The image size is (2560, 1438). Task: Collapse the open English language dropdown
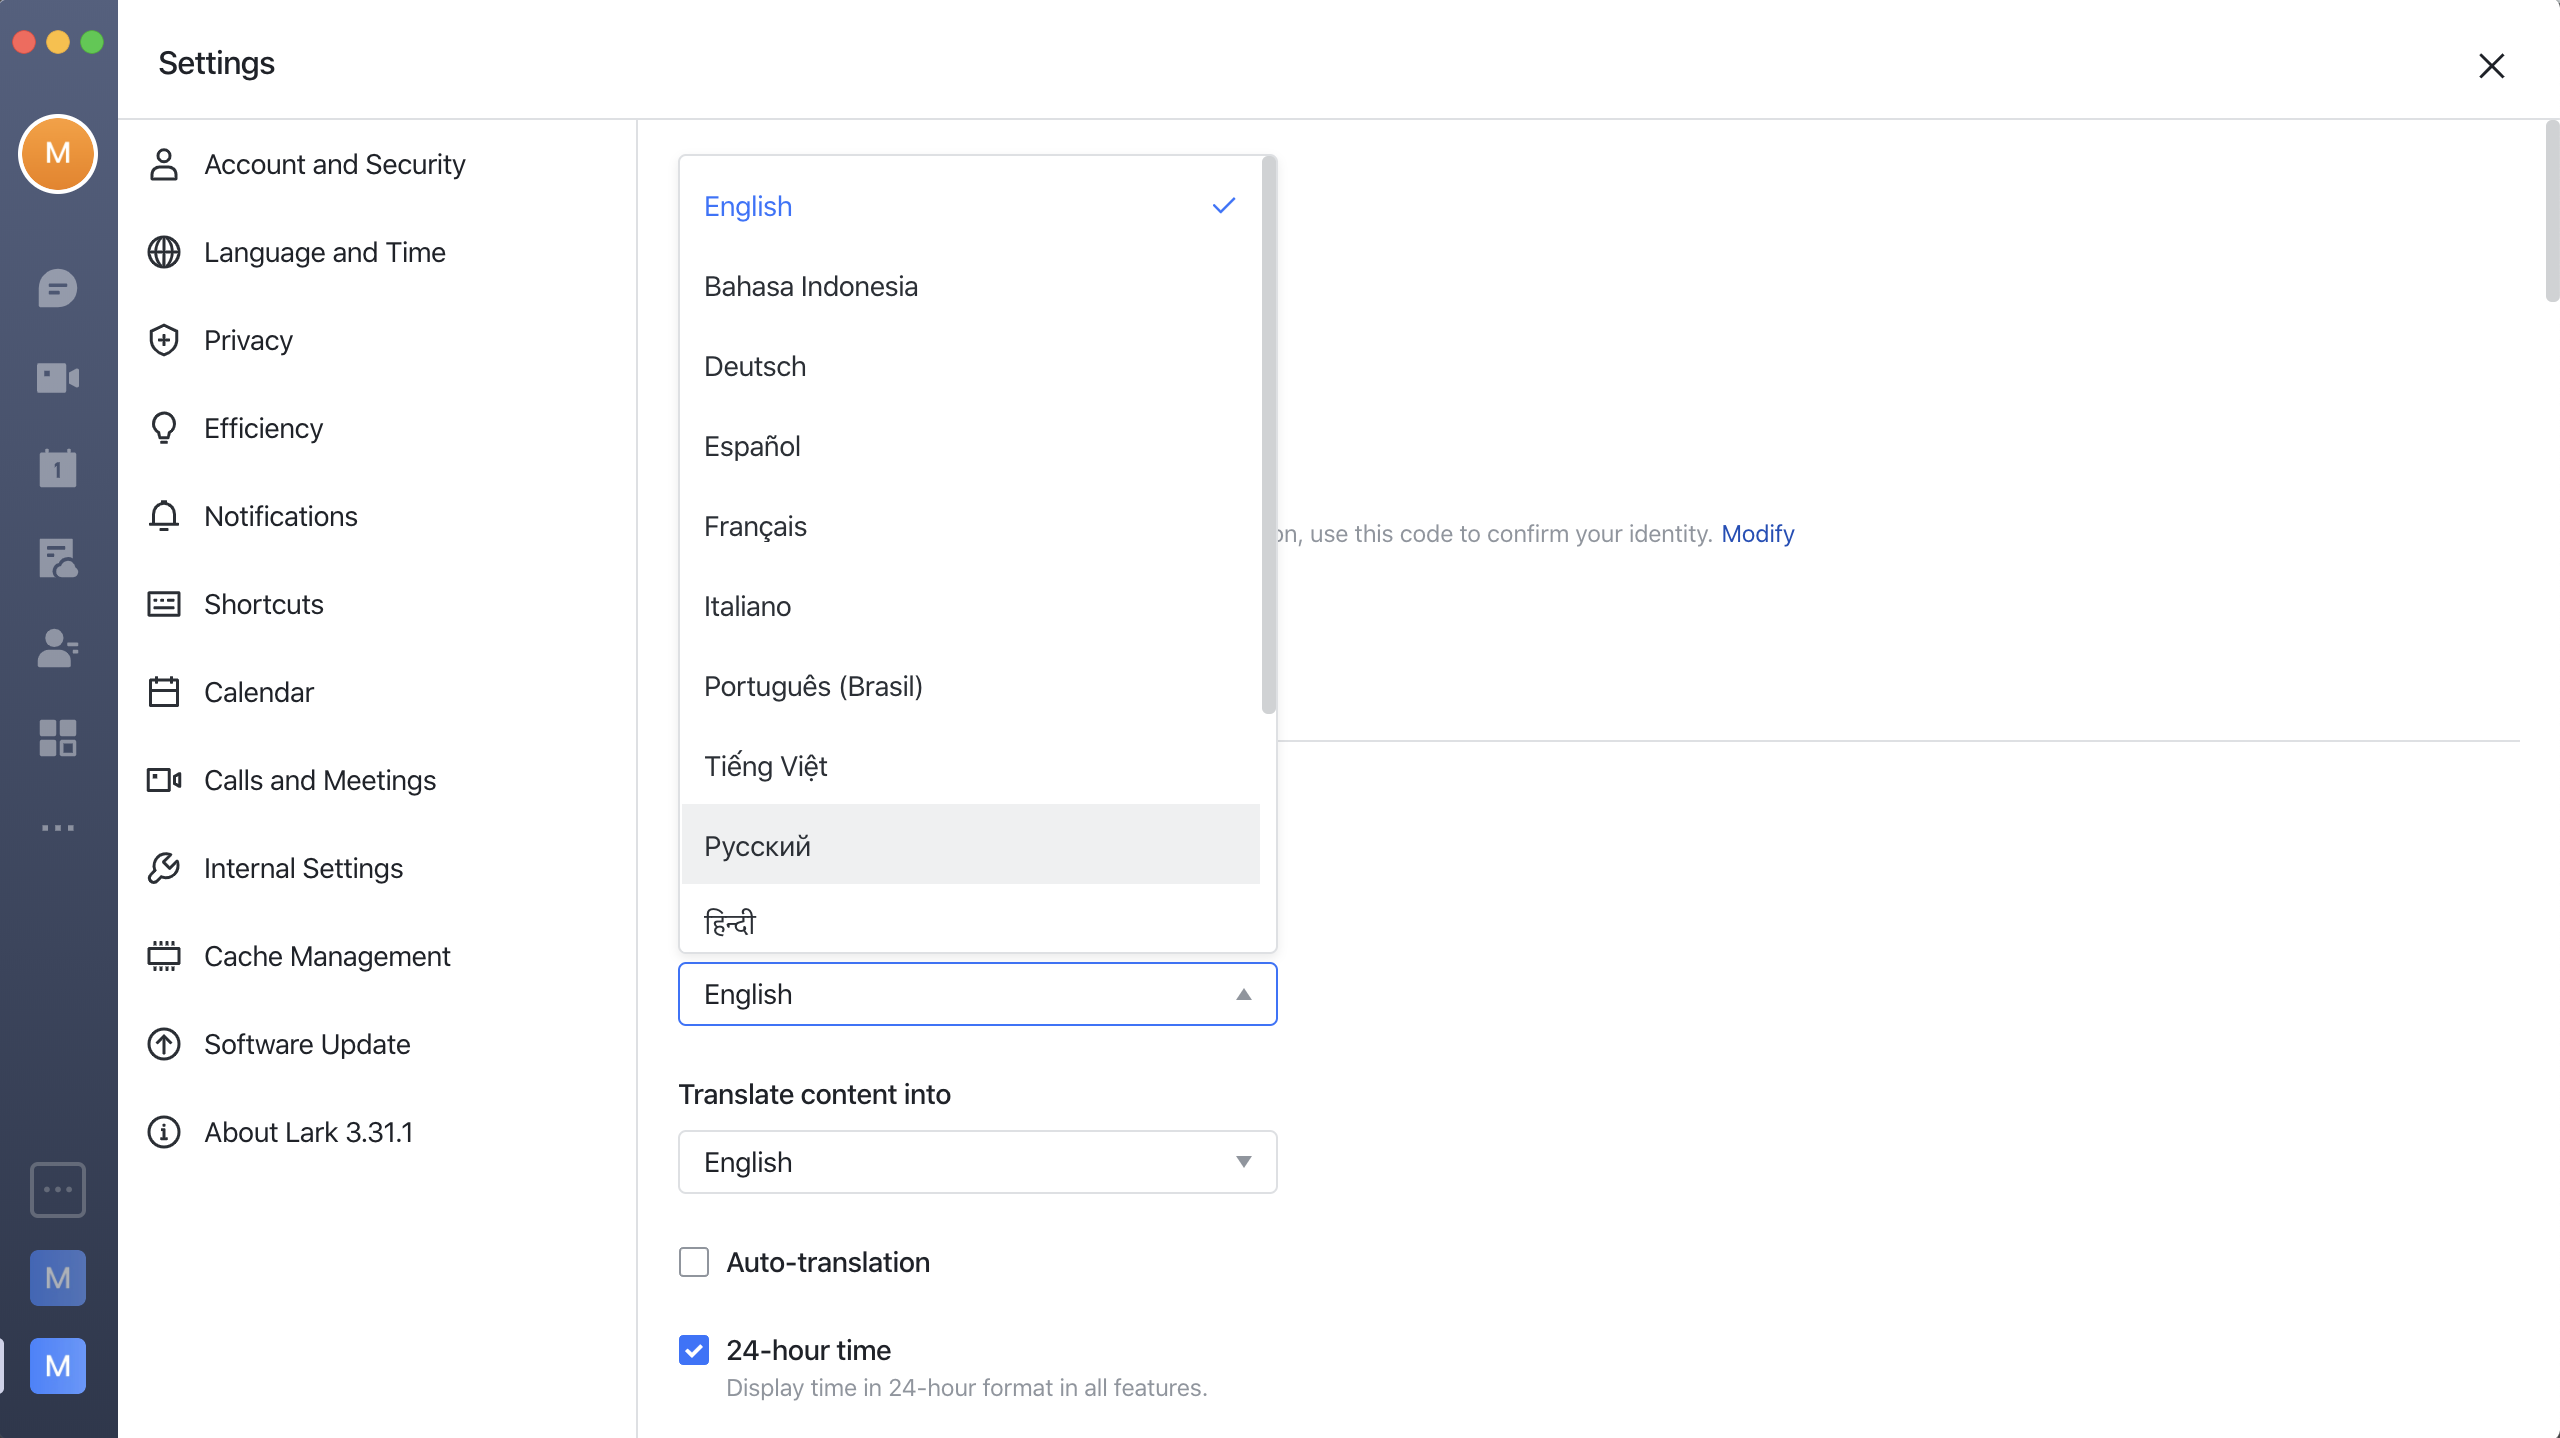coord(977,994)
